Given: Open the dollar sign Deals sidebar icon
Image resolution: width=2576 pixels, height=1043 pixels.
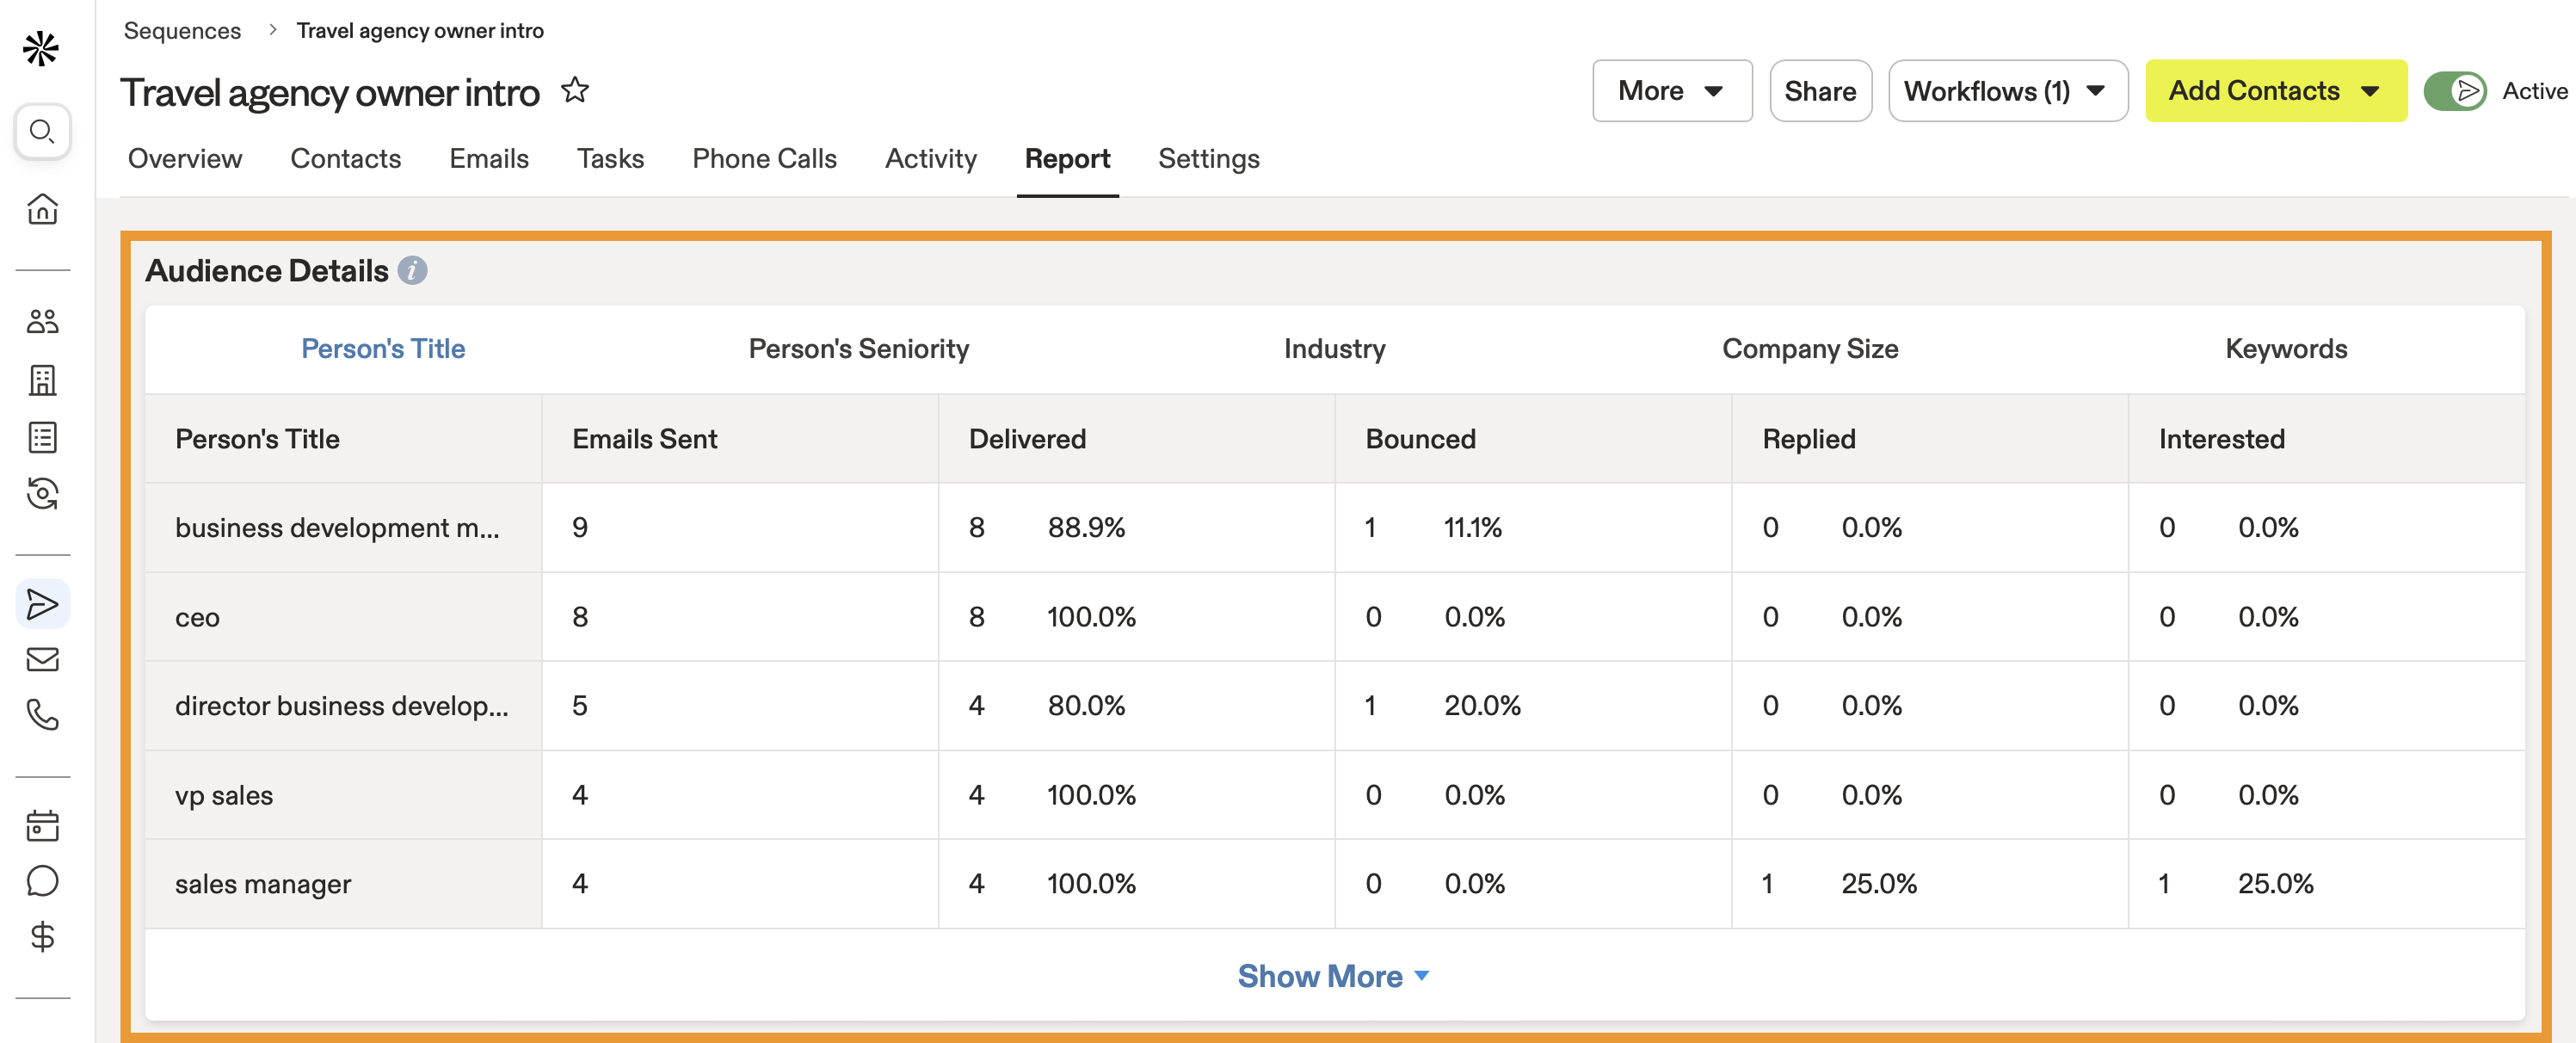Looking at the screenshot, I should click(42, 937).
